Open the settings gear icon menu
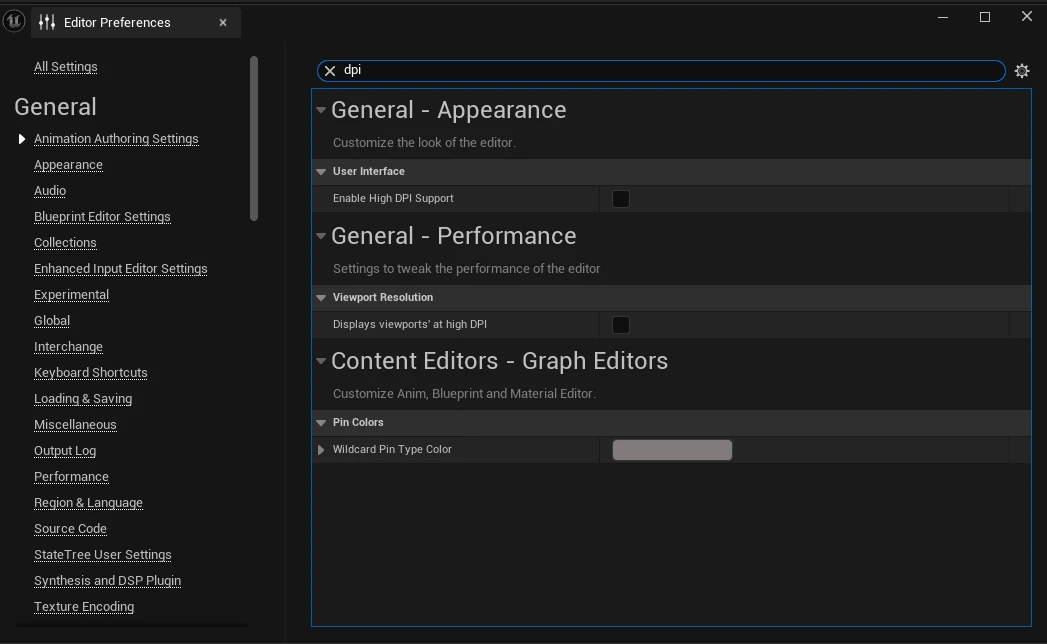Image resolution: width=1047 pixels, height=644 pixels. (1021, 71)
